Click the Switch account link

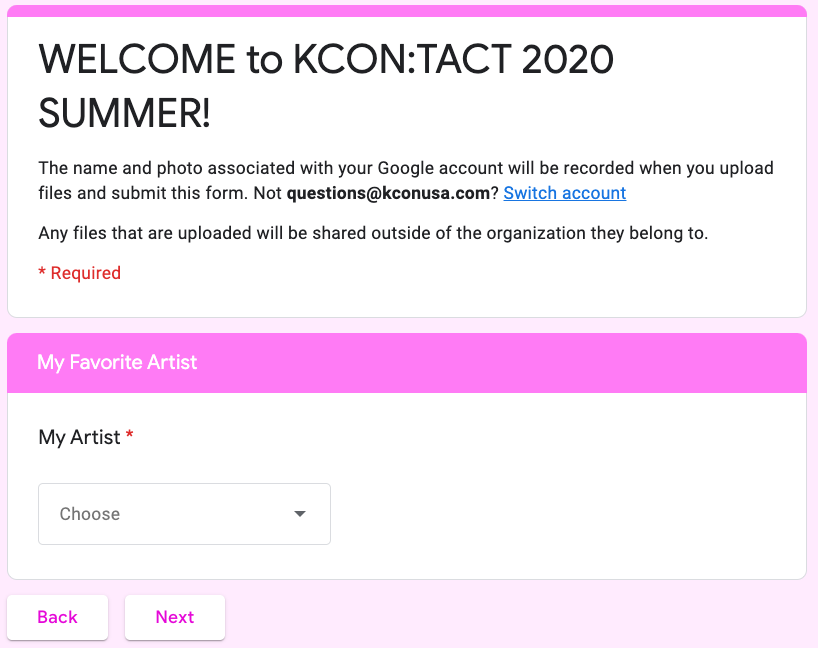pos(564,193)
